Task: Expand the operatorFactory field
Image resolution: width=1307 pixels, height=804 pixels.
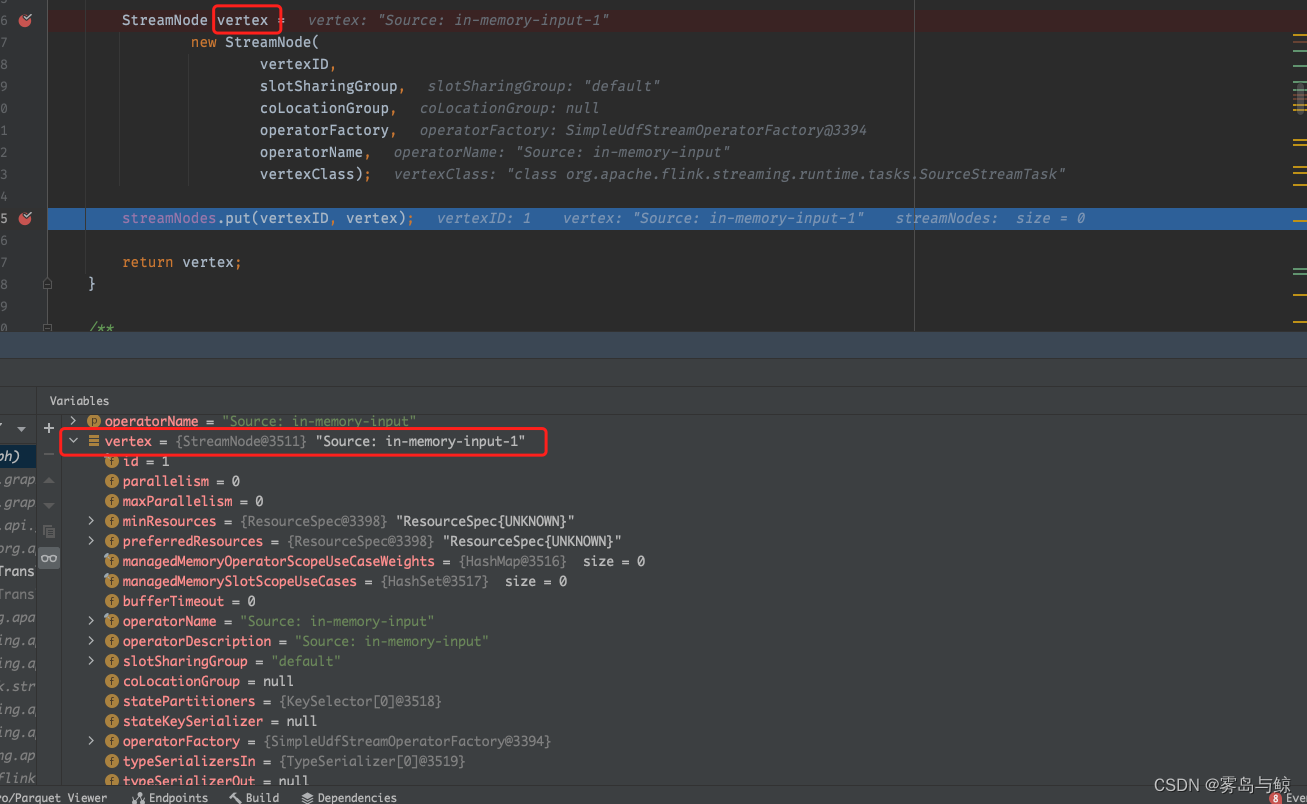Action: tap(91, 741)
